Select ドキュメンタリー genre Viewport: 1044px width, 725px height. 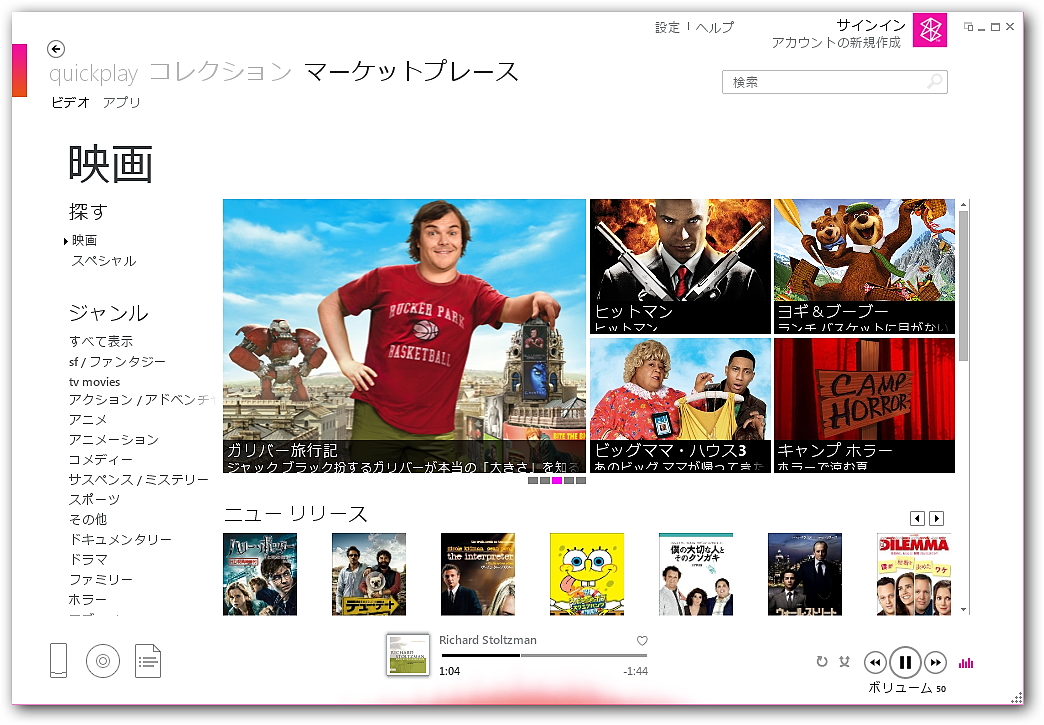click(x=121, y=539)
